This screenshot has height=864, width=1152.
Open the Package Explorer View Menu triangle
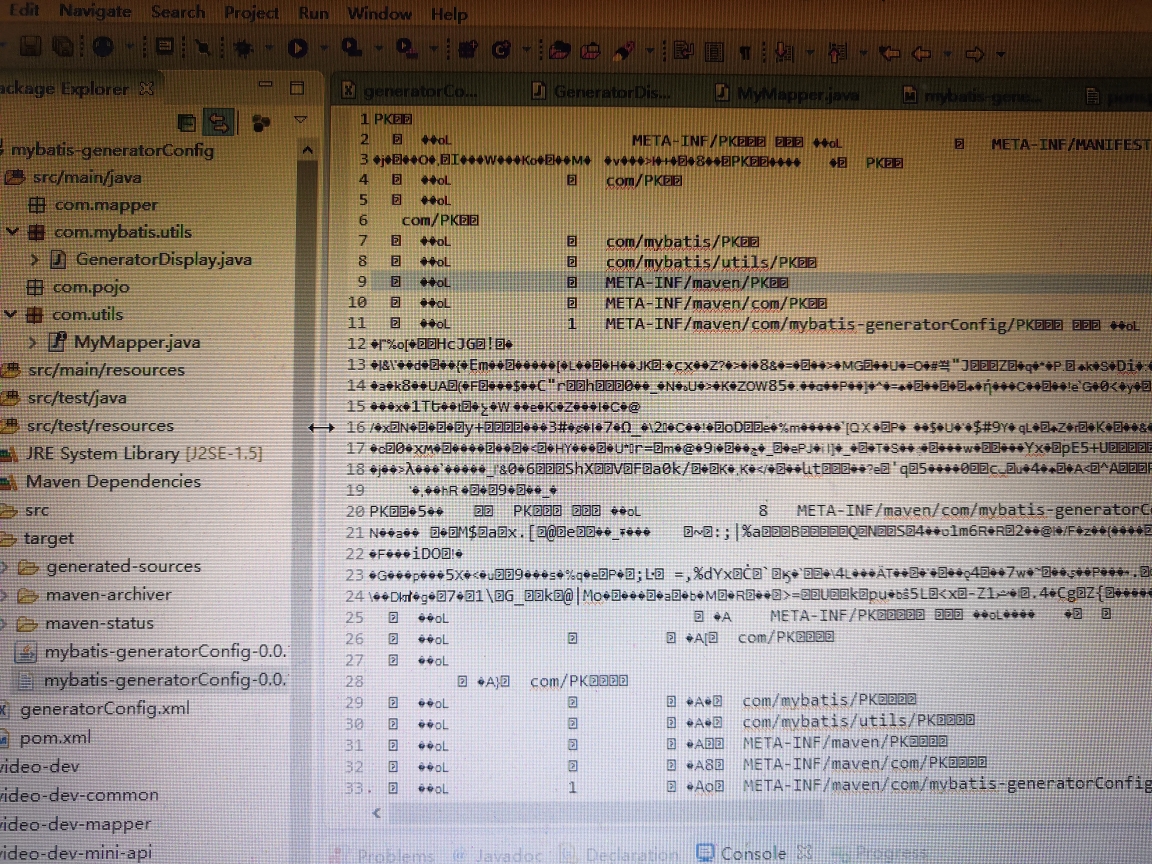coord(300,120)
